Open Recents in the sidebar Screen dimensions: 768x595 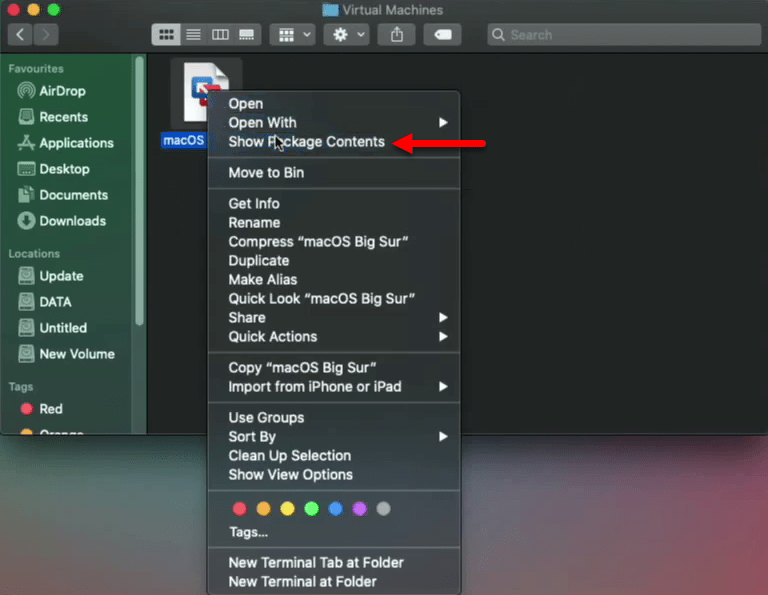click(x=53, y=117)
